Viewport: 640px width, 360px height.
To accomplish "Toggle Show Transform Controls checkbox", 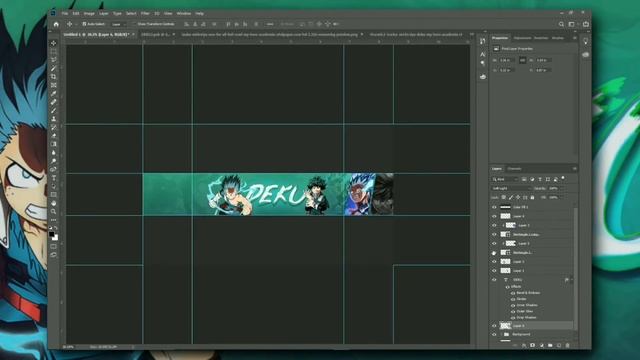I will (134, 24).
